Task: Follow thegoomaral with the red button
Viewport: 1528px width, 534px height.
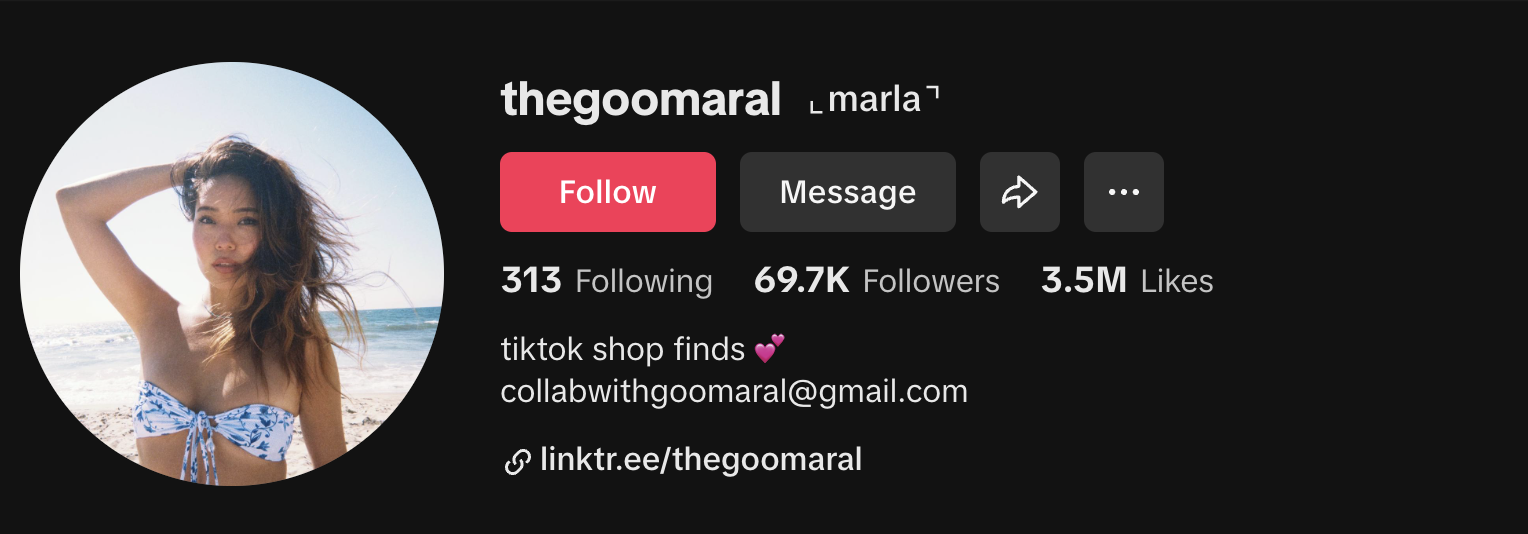Action: tap(608, 192)
